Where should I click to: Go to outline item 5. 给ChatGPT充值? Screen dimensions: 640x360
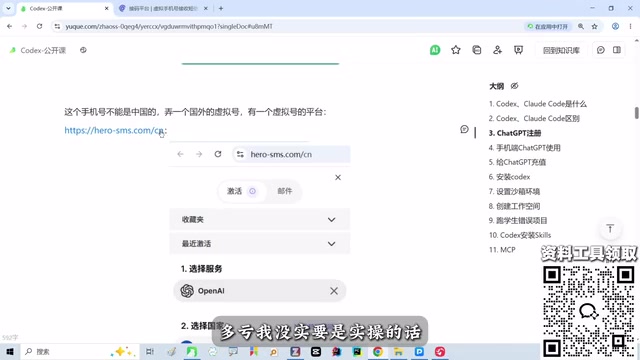click(517, 162)
